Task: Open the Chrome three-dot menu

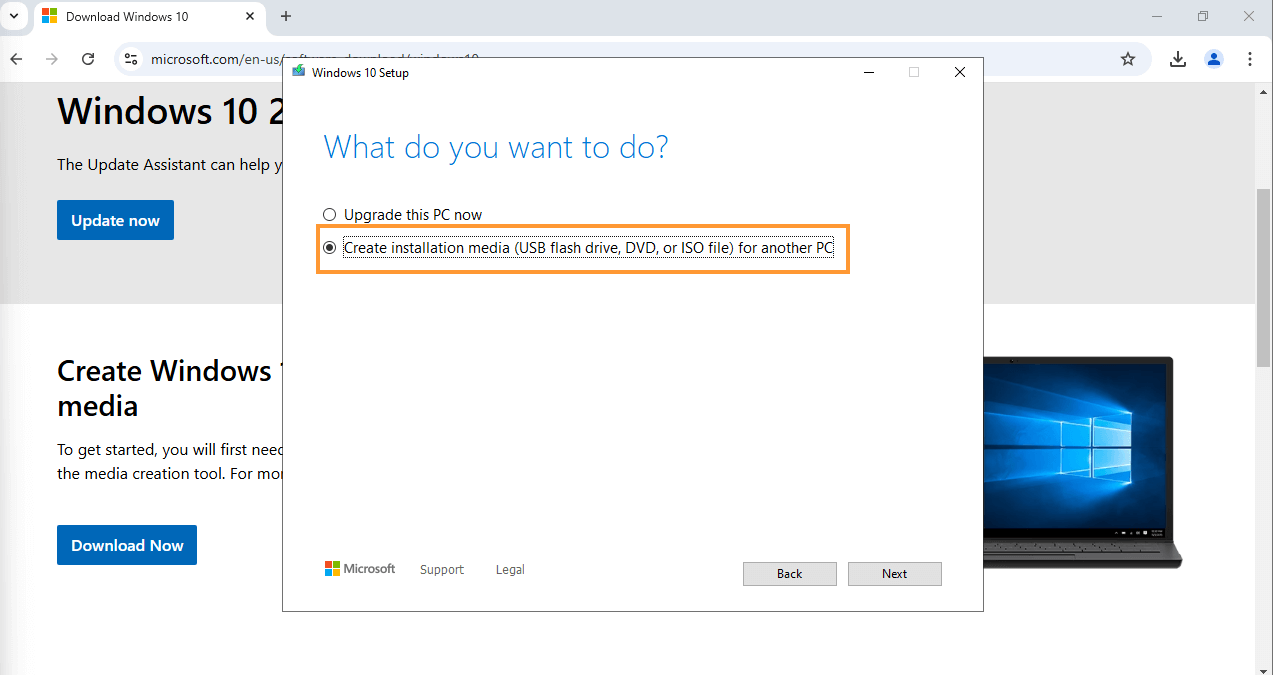Action: [1250, 59]
